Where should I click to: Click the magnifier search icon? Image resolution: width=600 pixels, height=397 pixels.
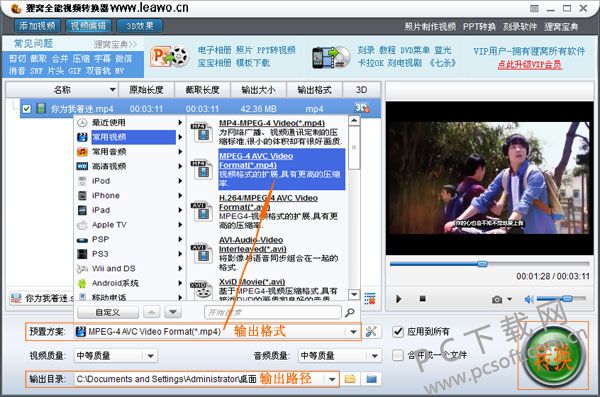(x=349, y=312)
